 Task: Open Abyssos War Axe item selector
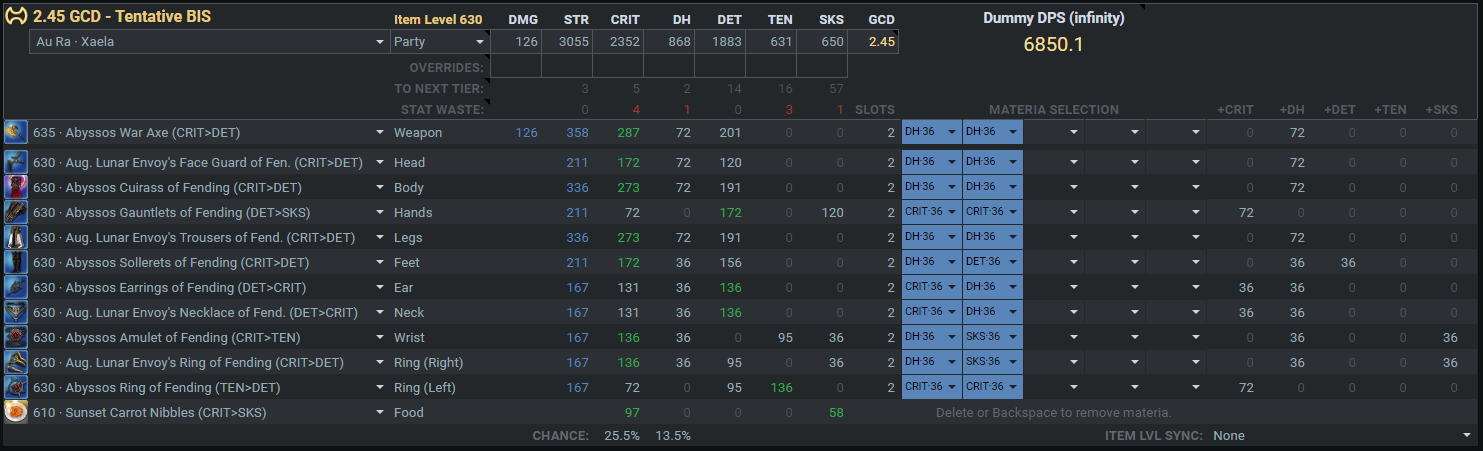(x=209, y=133)
